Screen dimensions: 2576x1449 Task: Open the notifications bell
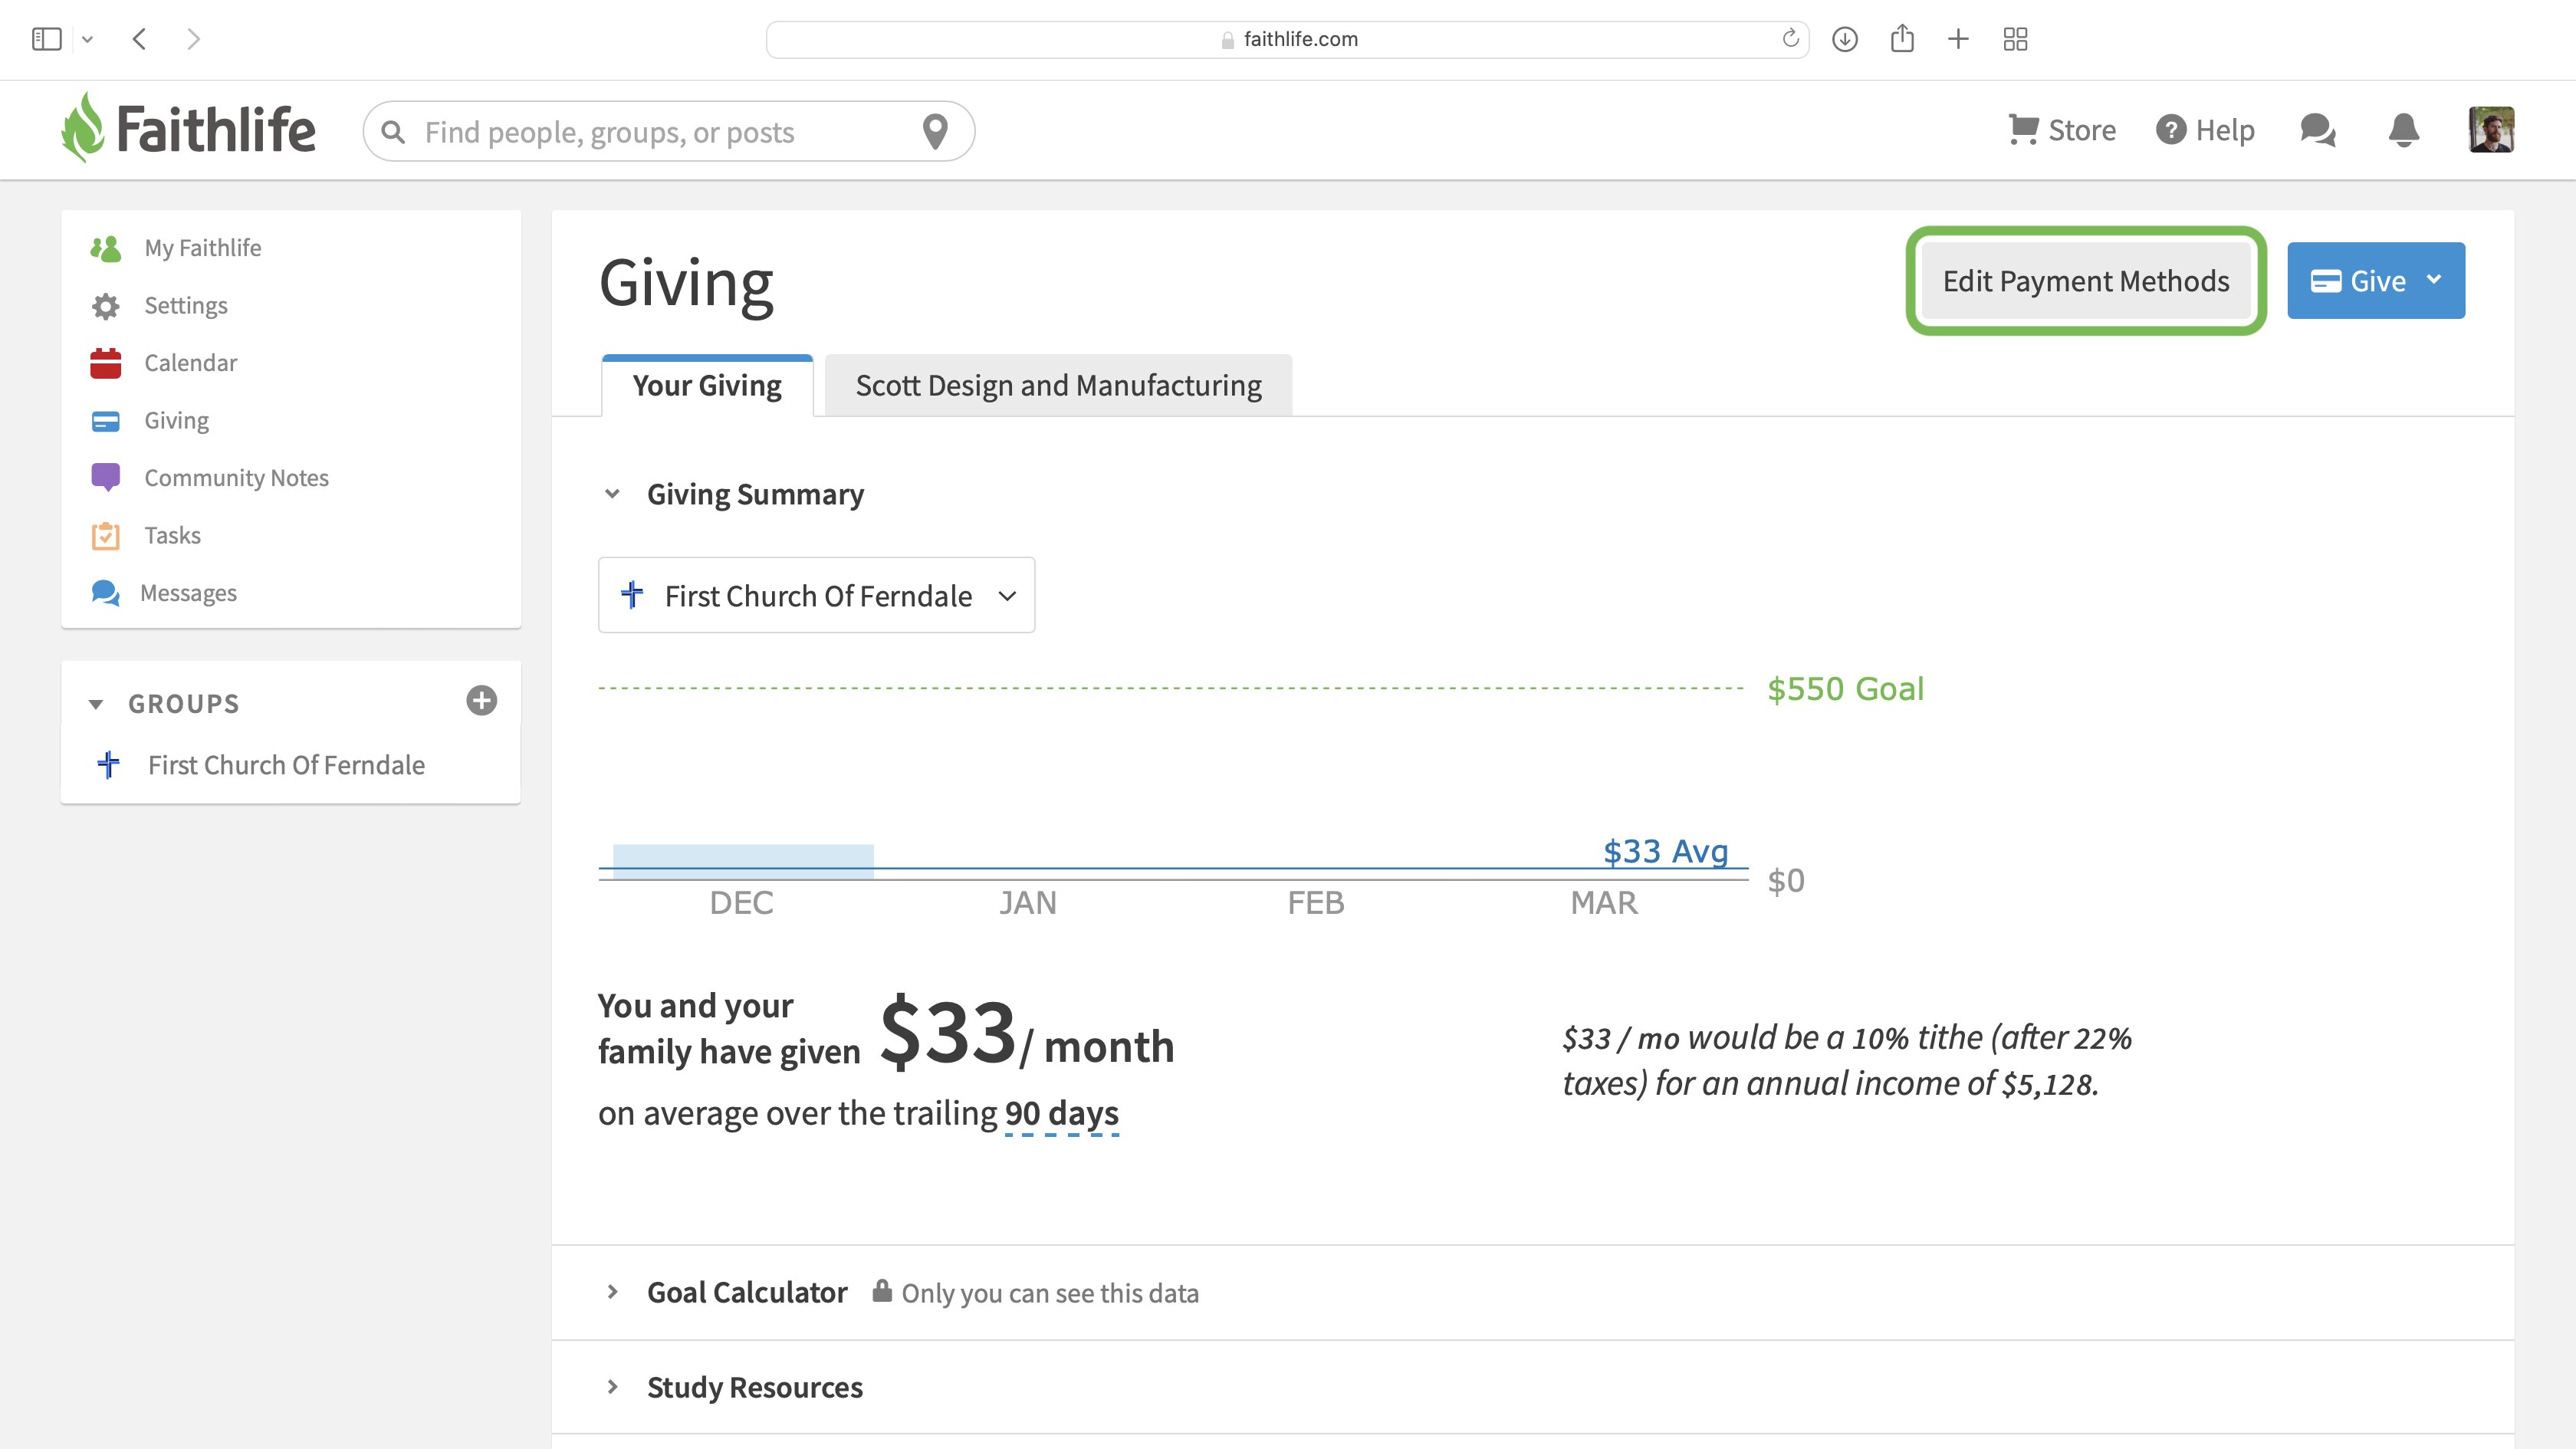tap(2403, 130)
